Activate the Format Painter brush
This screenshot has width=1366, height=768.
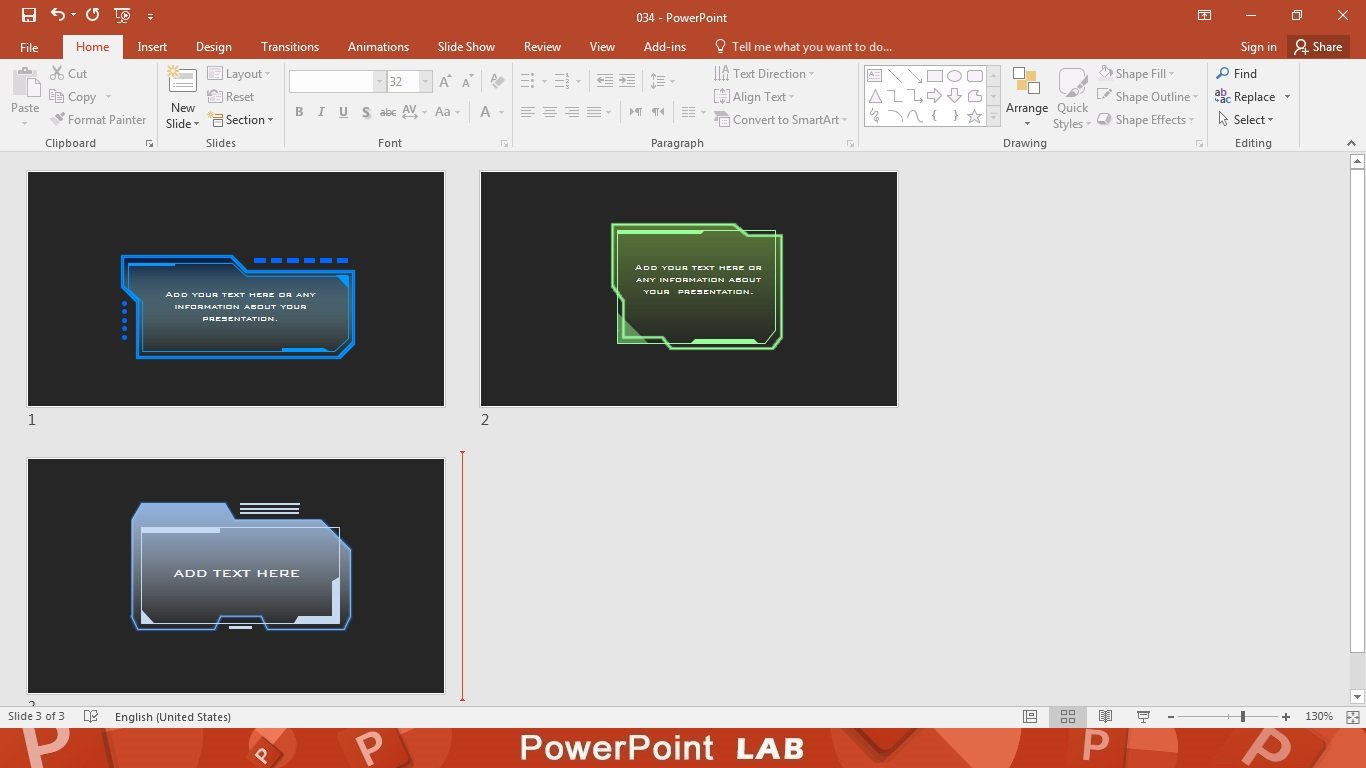coord(98,120)
